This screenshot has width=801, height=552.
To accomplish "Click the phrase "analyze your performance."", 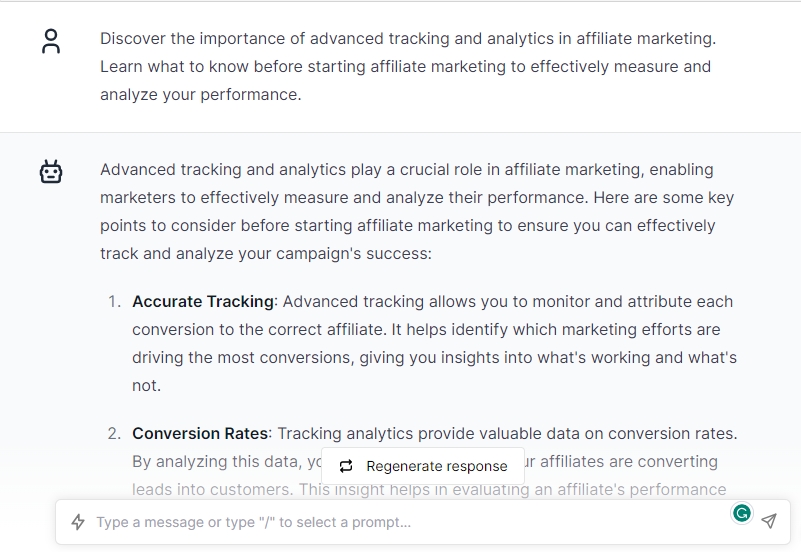I will click(200, 94).
